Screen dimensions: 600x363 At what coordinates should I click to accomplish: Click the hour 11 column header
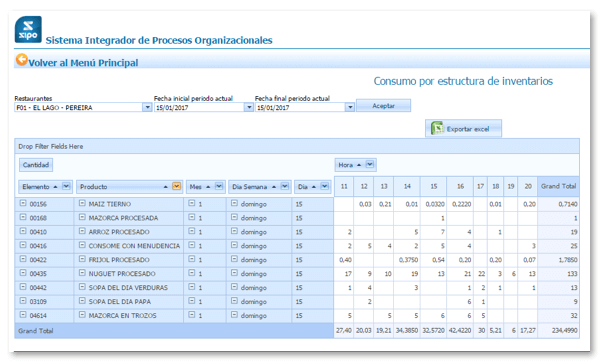(344, 187)
